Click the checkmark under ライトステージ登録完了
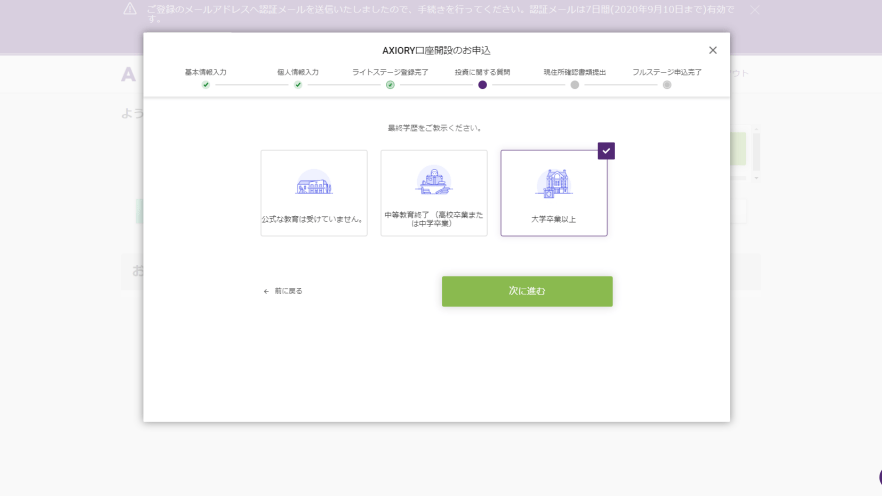The height and width of the screenshot is (496, 882). click(x=390, y=85)
